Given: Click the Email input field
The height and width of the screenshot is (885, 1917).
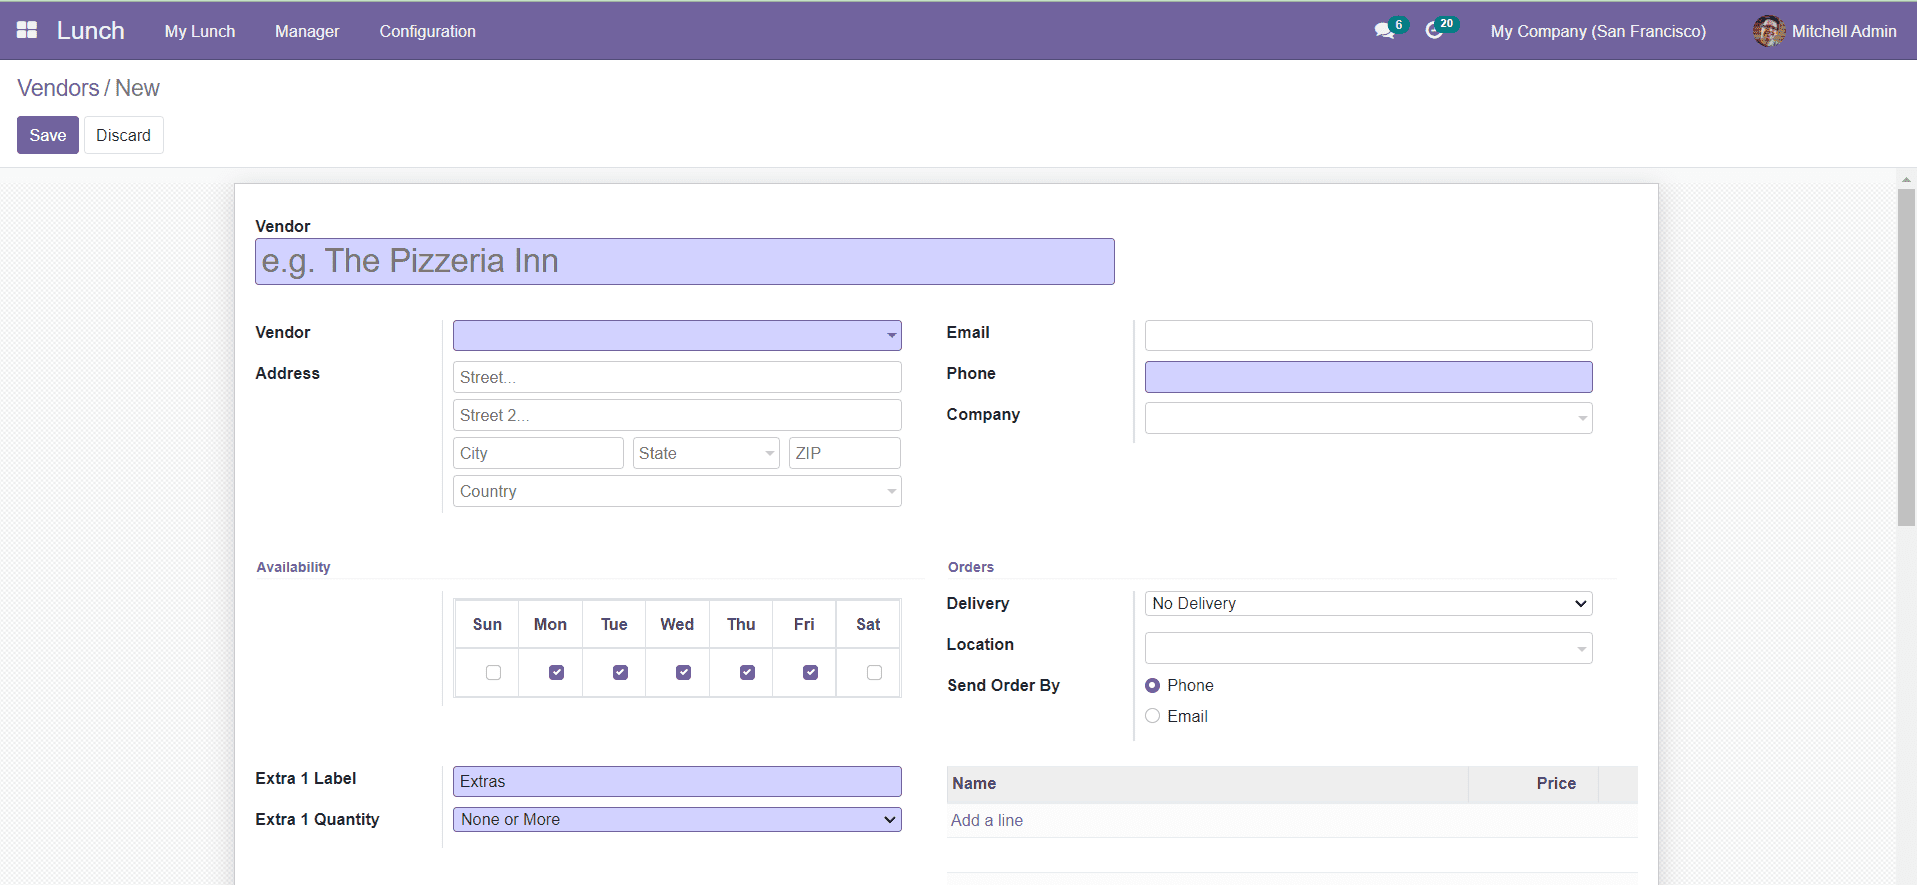Looking at the screenshot, I should pos(1368,335).
